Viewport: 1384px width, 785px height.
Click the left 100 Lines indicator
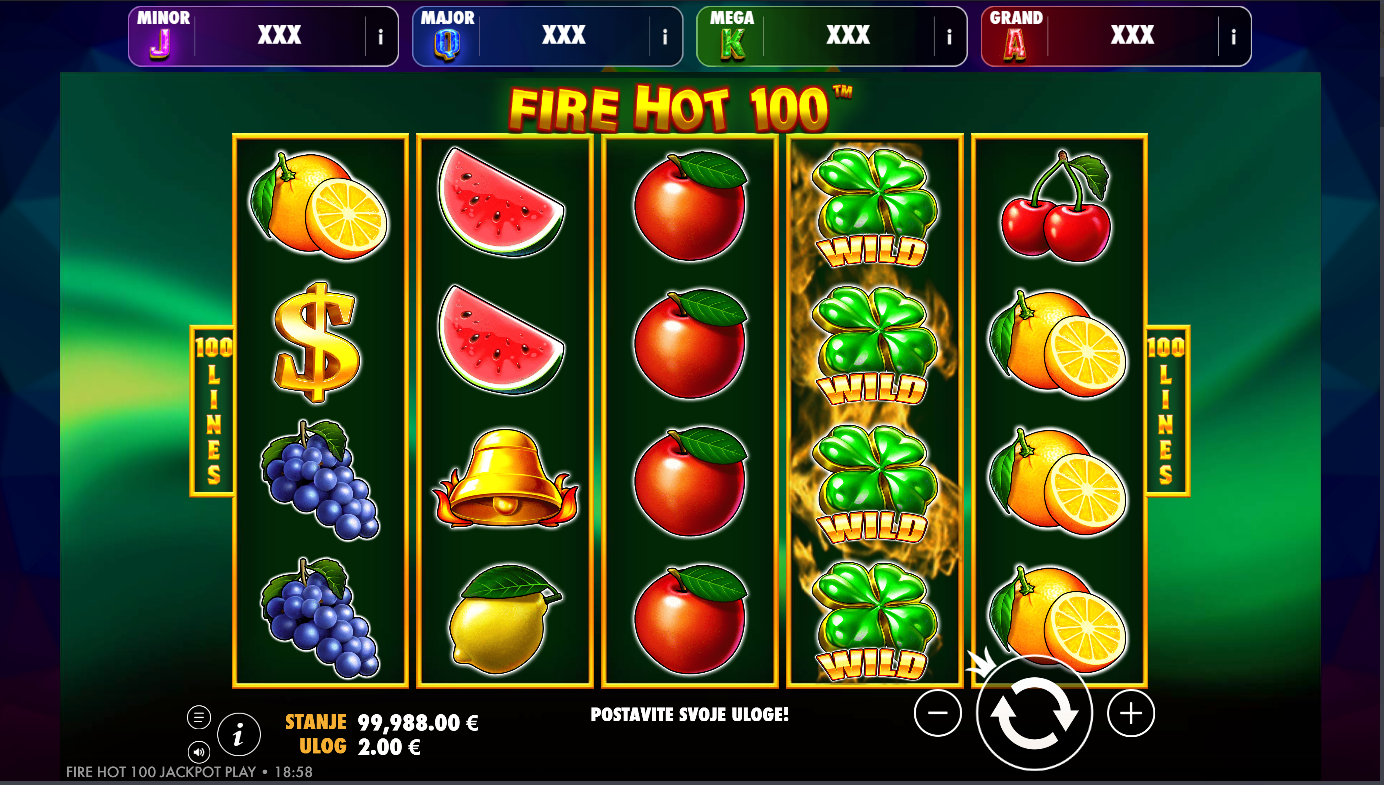click(213, 411)
